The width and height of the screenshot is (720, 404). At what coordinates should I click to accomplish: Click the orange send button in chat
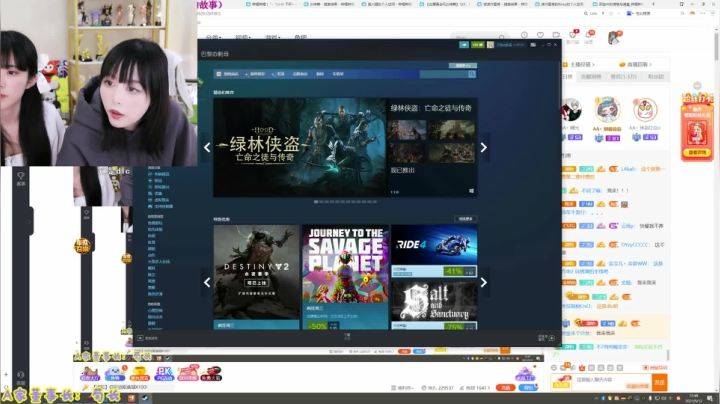click(659, 382)
